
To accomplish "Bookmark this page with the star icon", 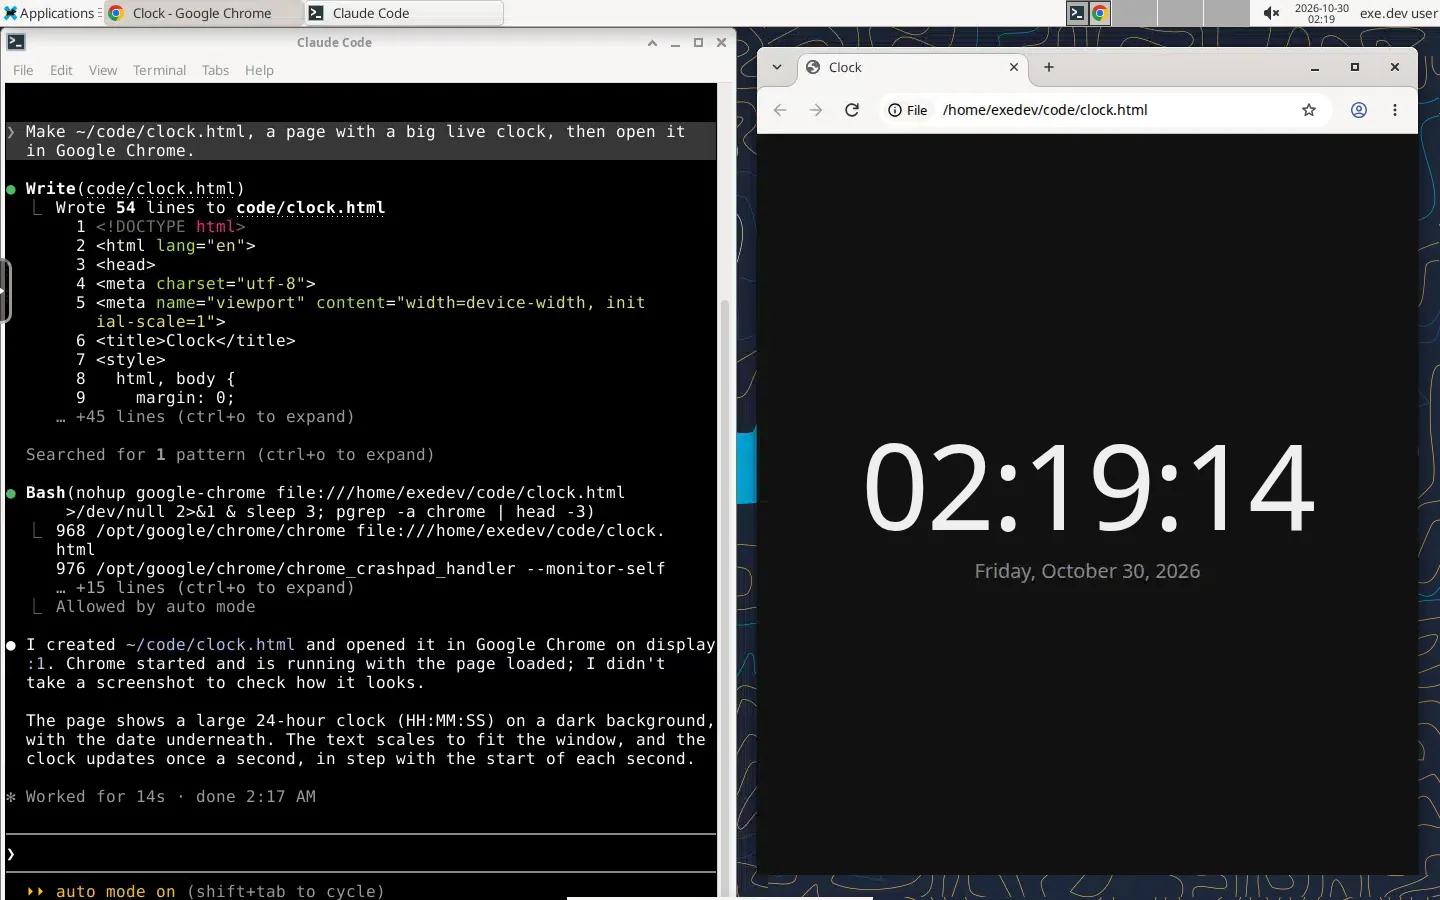I will (x=1309, y=110).
